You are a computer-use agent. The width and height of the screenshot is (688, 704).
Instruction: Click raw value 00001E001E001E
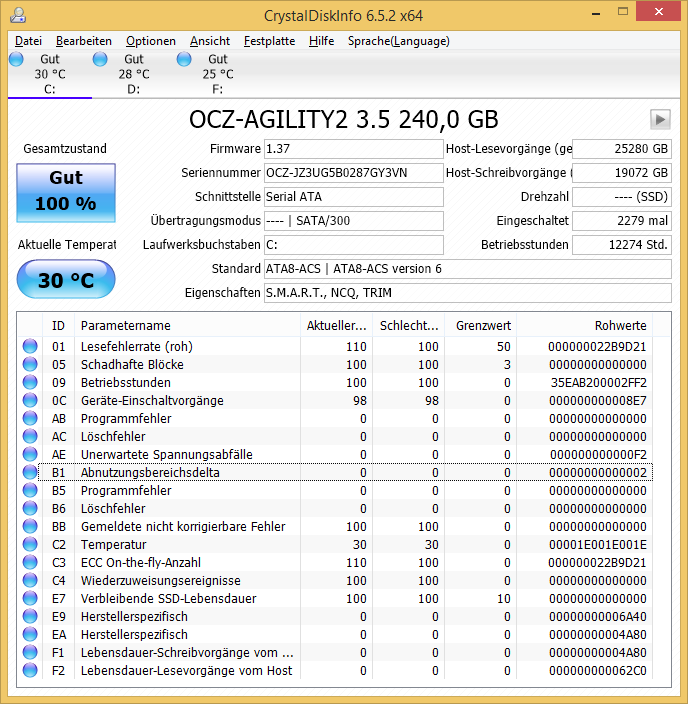pyautogui.click(x=598, y=545)
